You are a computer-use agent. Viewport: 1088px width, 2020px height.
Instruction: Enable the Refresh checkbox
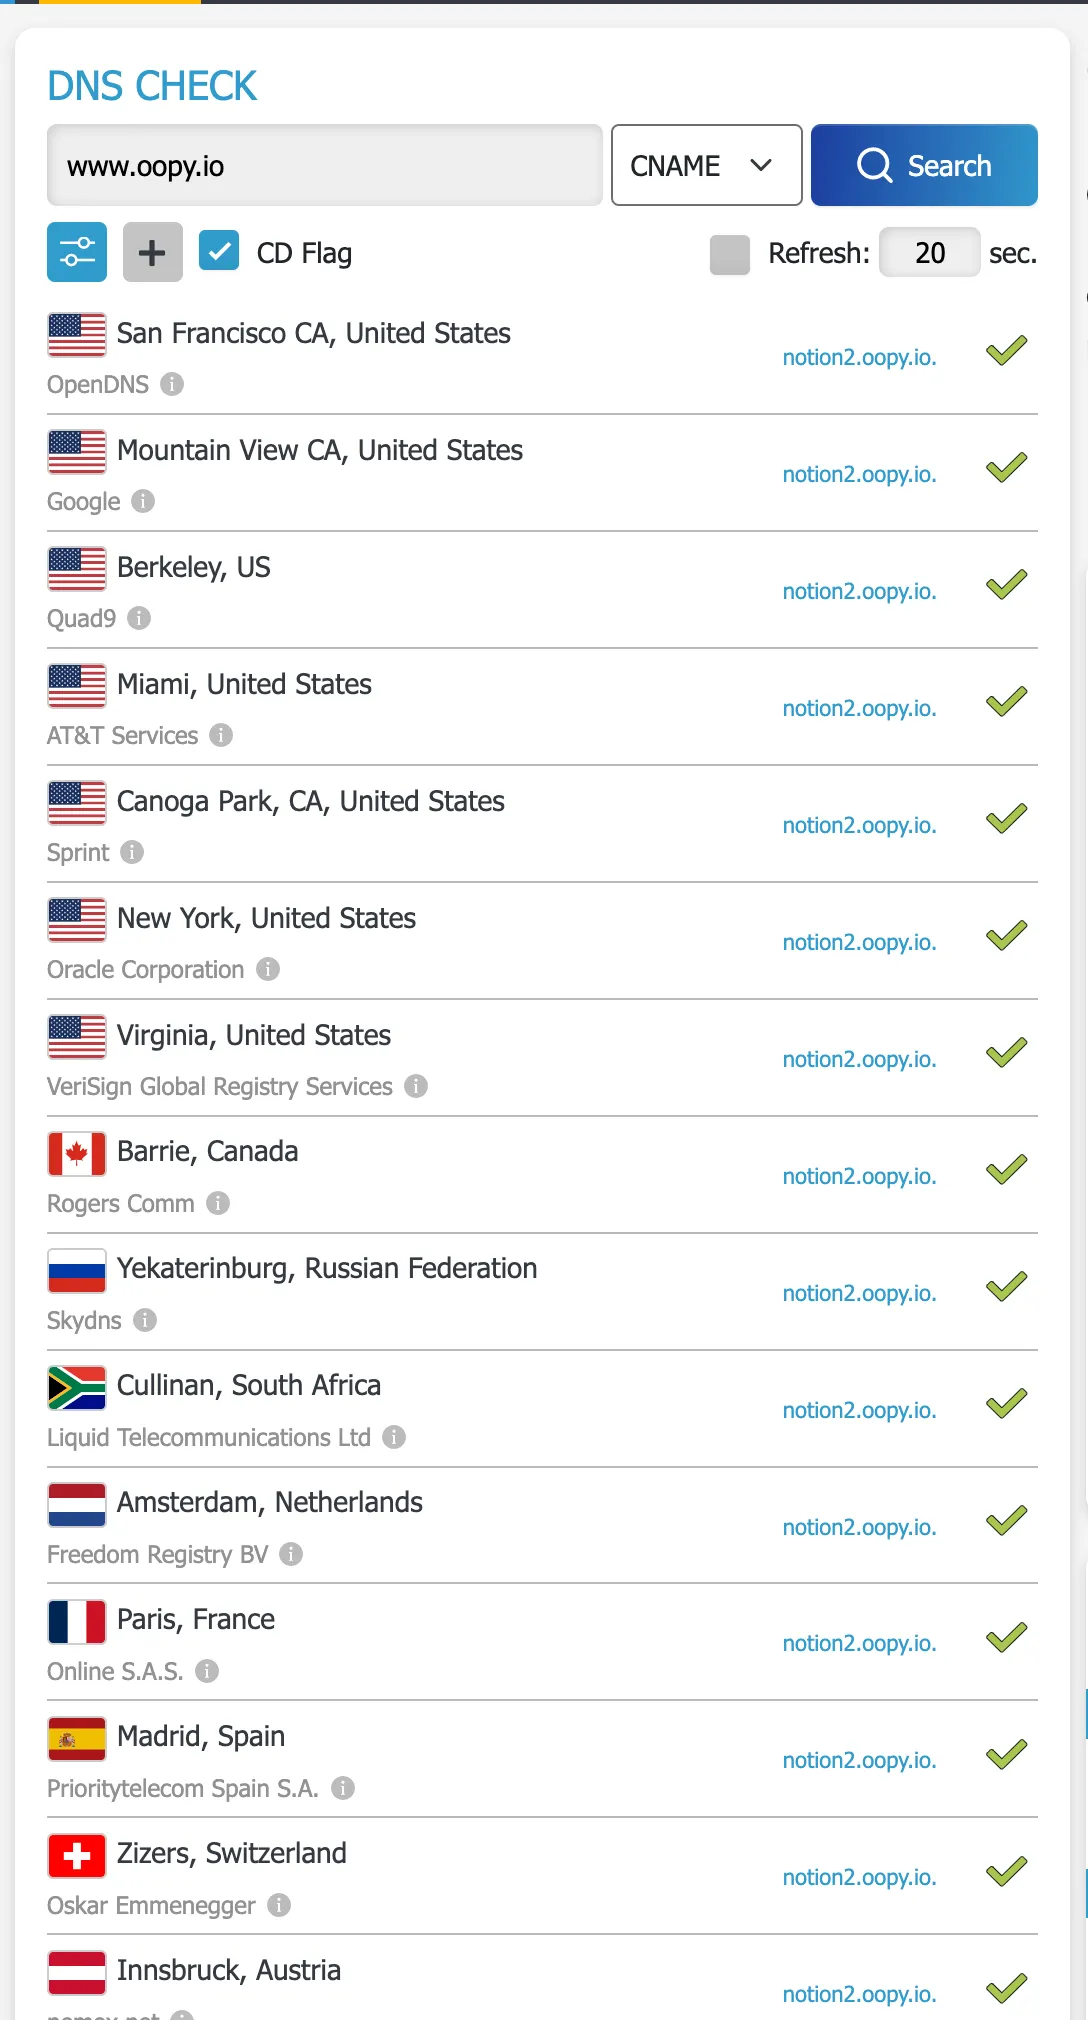click(x=730, y=254)
